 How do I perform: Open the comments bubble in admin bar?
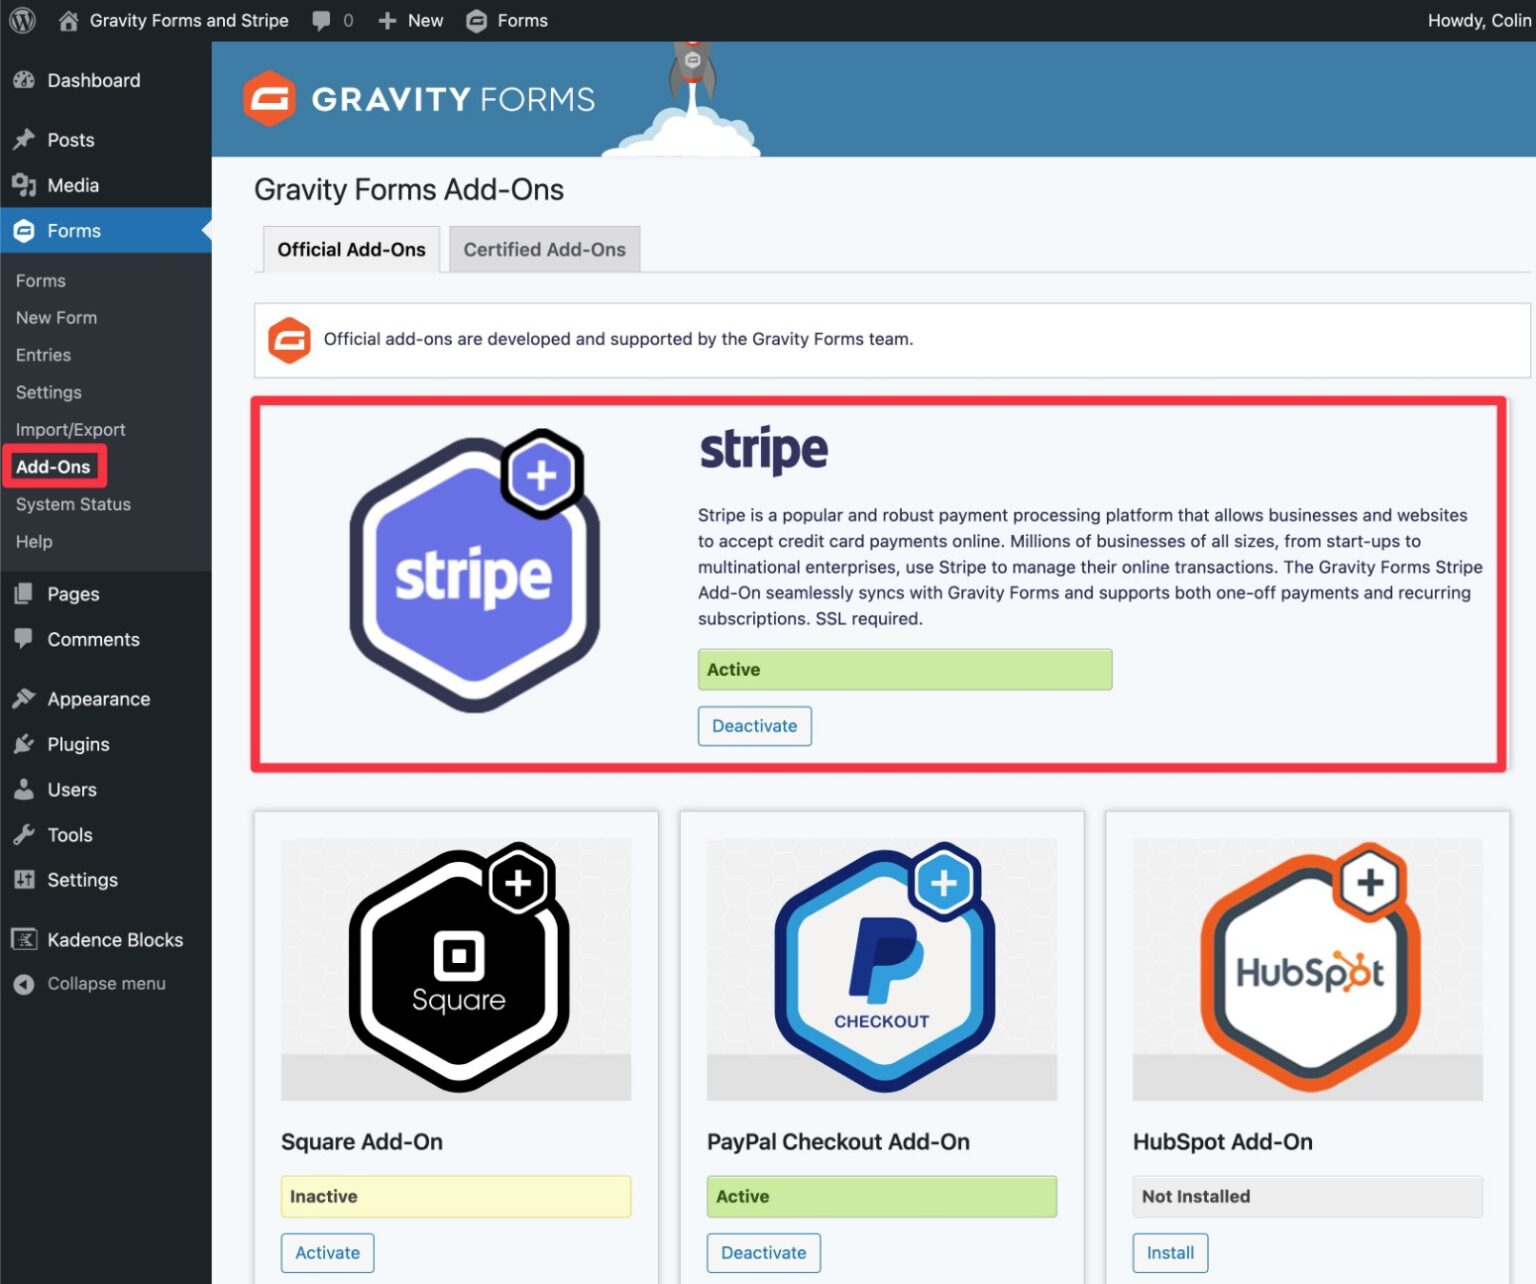coord(322,20)
